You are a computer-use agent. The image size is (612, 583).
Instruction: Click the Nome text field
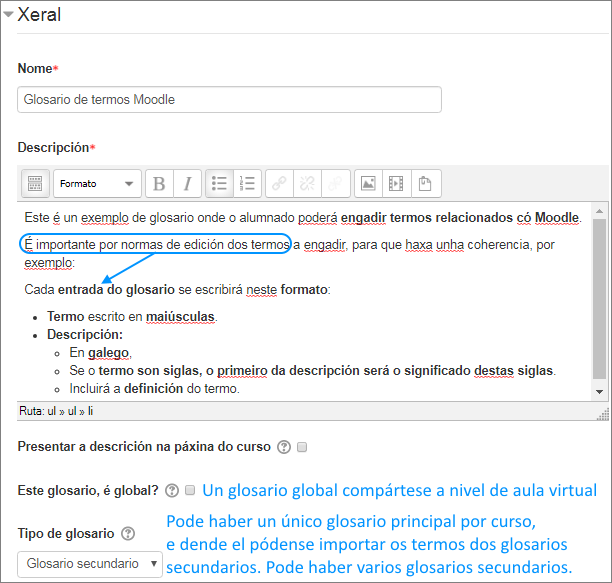tap(230, 100)
